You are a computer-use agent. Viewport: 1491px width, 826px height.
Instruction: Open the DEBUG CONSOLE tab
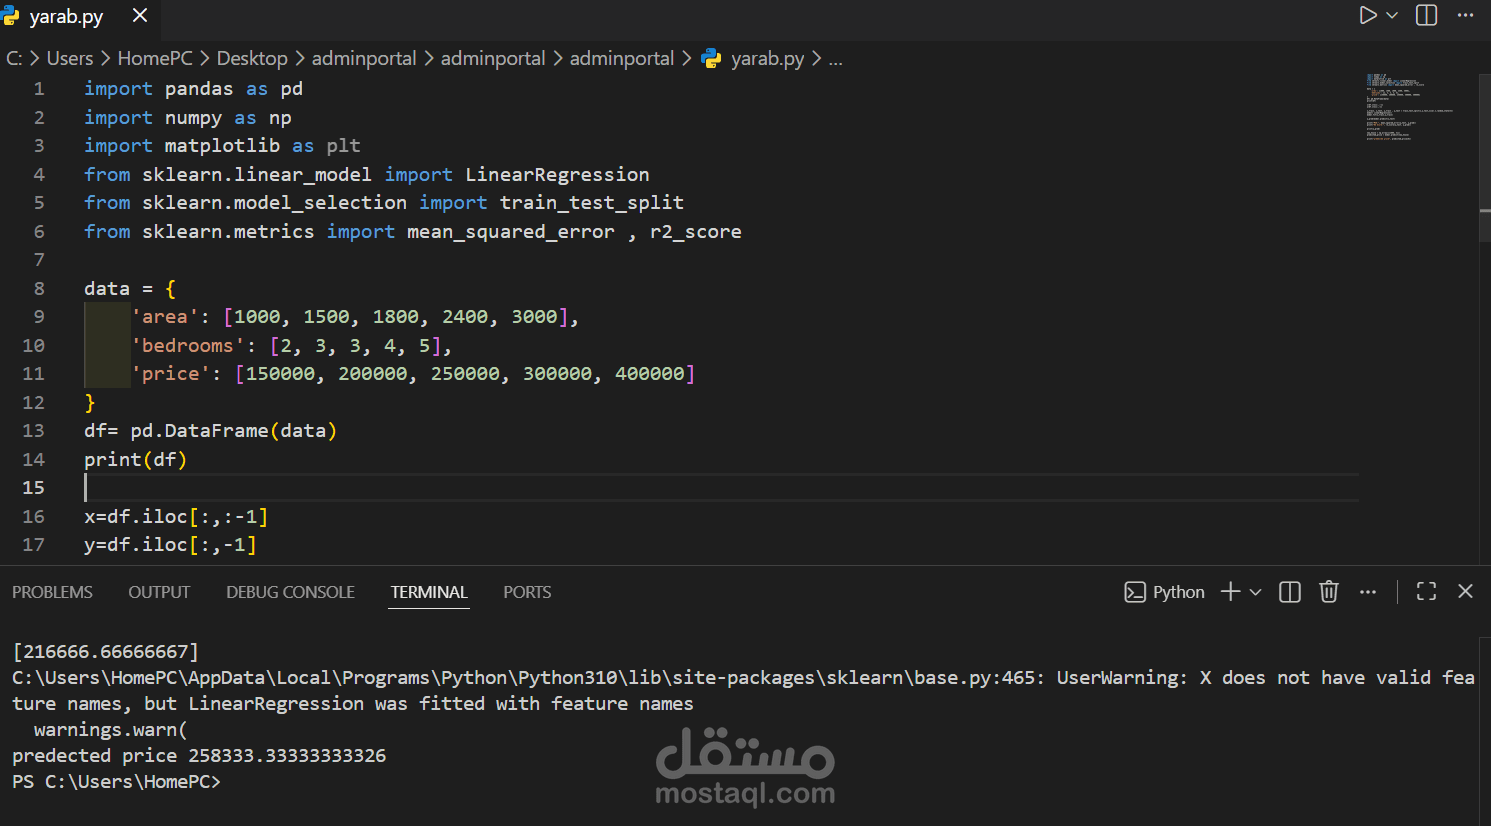[x=290, y=592]
